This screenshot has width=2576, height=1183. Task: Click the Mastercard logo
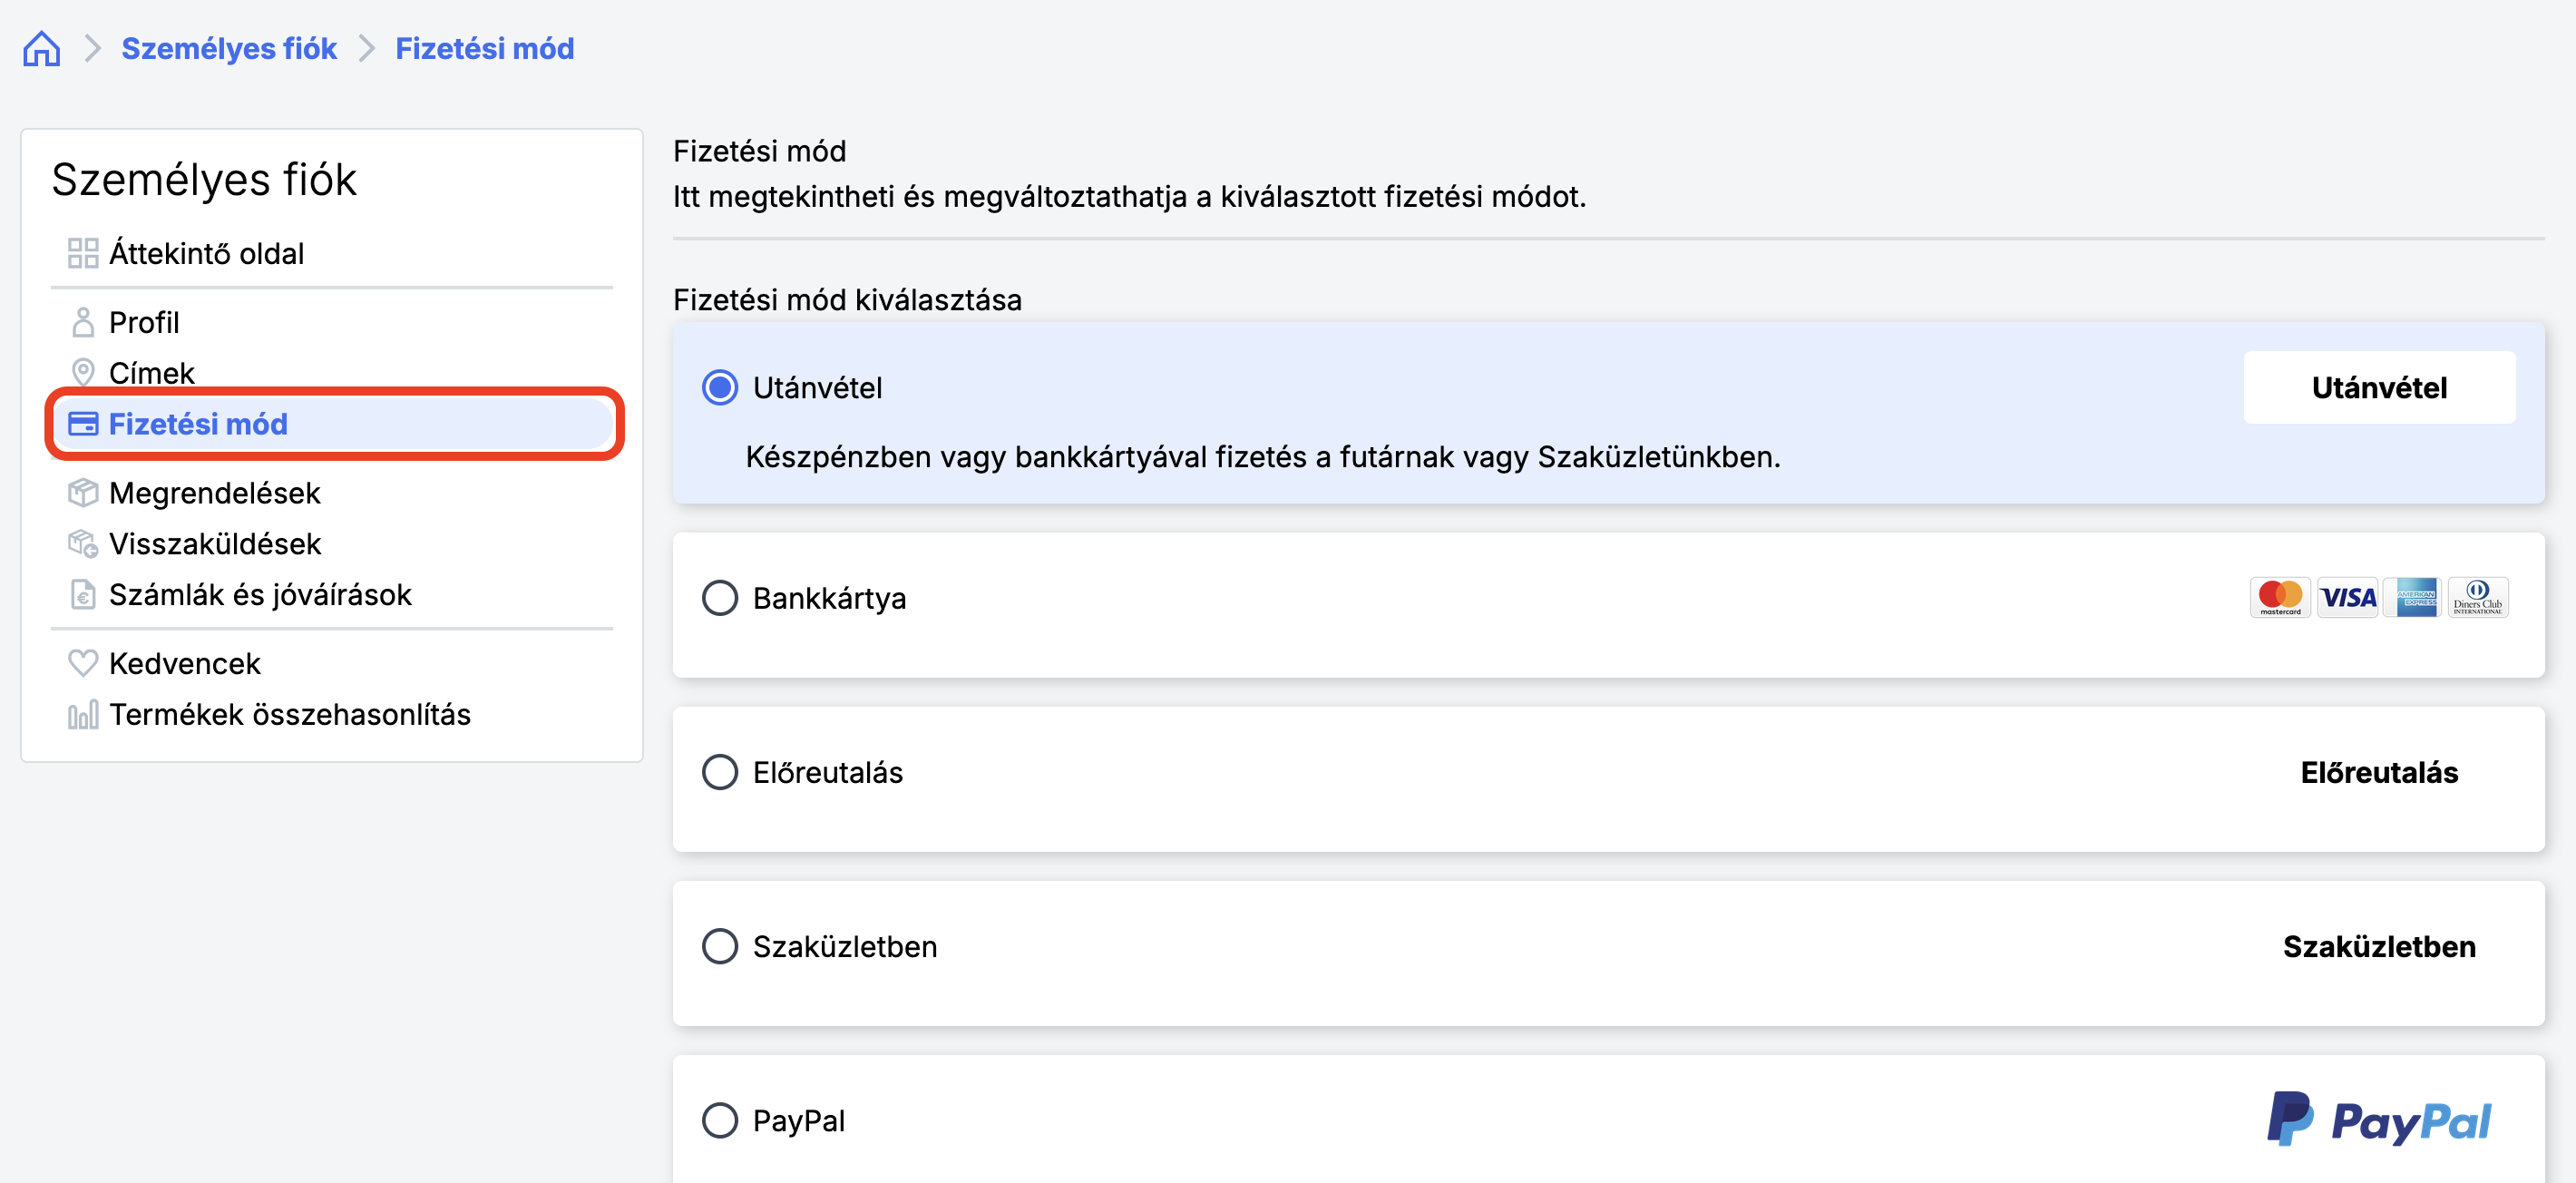click(x=2280, y=598)
